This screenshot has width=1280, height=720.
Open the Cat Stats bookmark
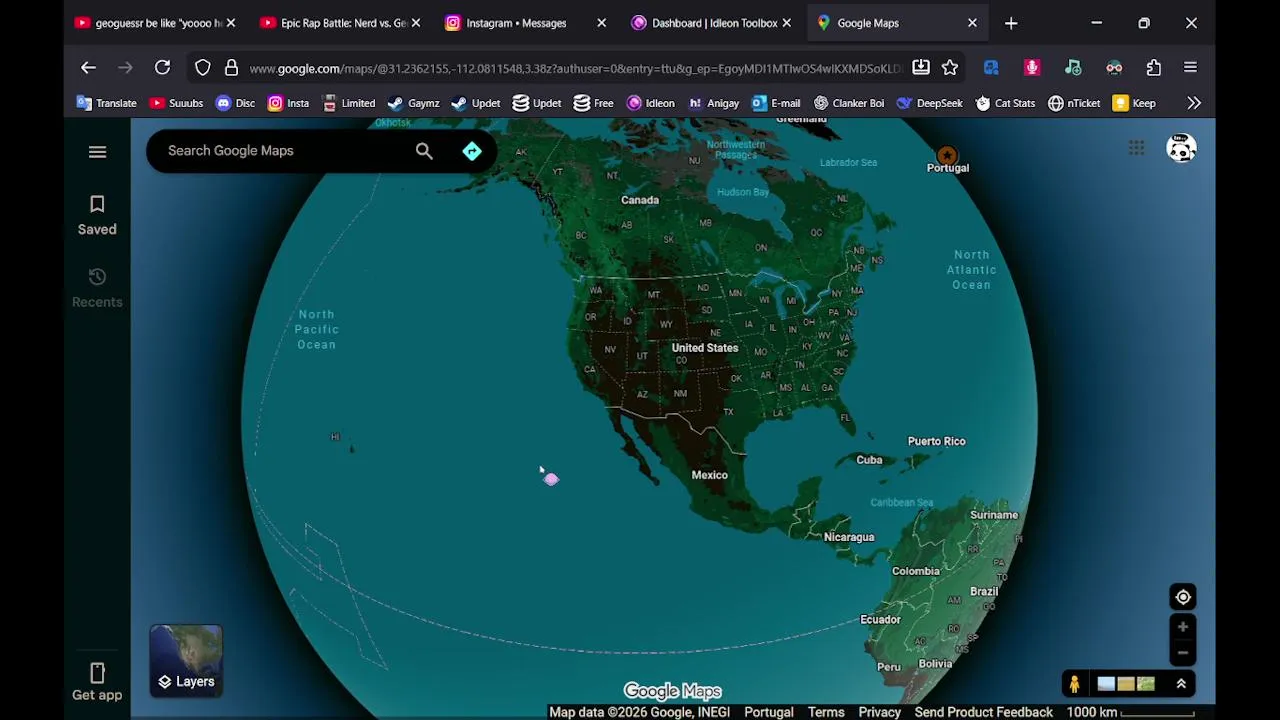coord(1005,103)
